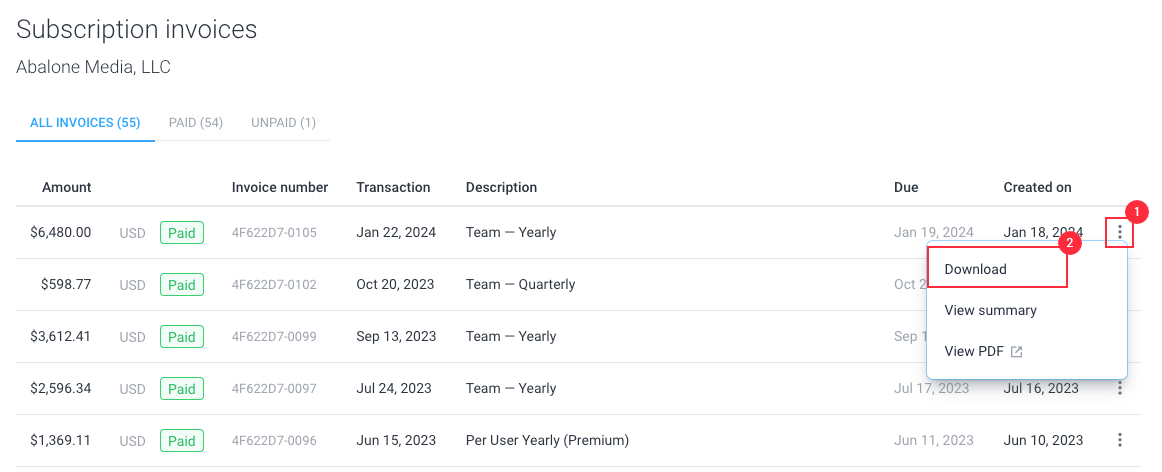The height and width of the screenshot is (472, 1162).
Task: Open the three-dot menu on the Jul 16, 2023 invoice
Action: pyautogui.click(x=1120, y=388)
